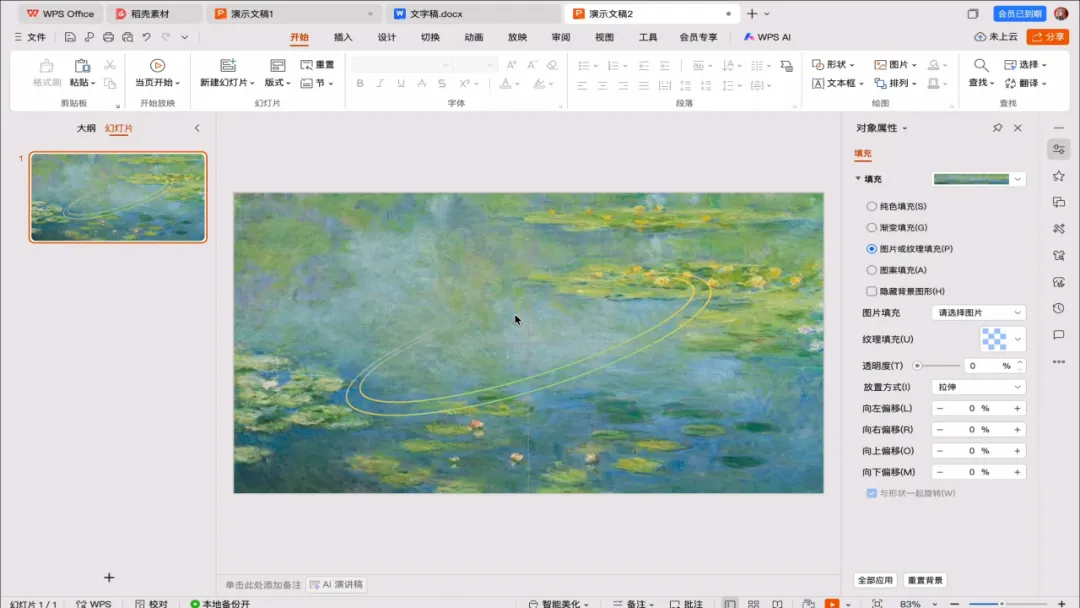Screen dimensions: 1080x608
Task: Add new slide with plus icon below thumbnails
Action: coord(109,578)
